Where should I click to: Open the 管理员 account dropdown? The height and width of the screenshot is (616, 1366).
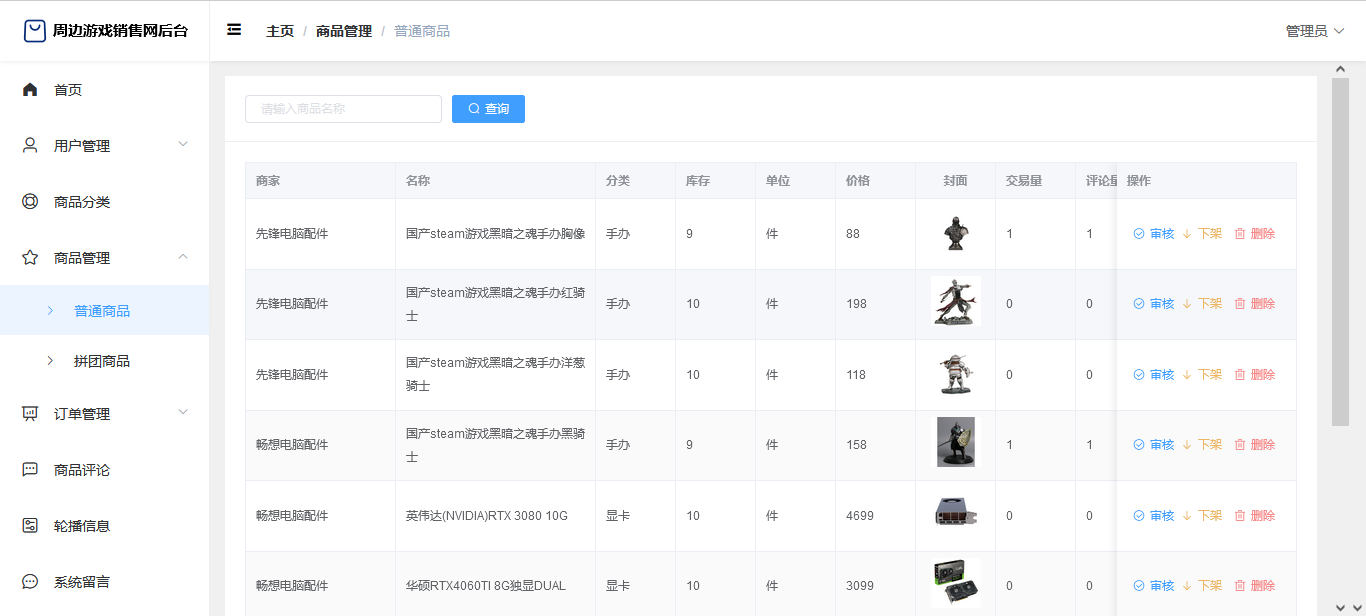tap(1314, 31)
